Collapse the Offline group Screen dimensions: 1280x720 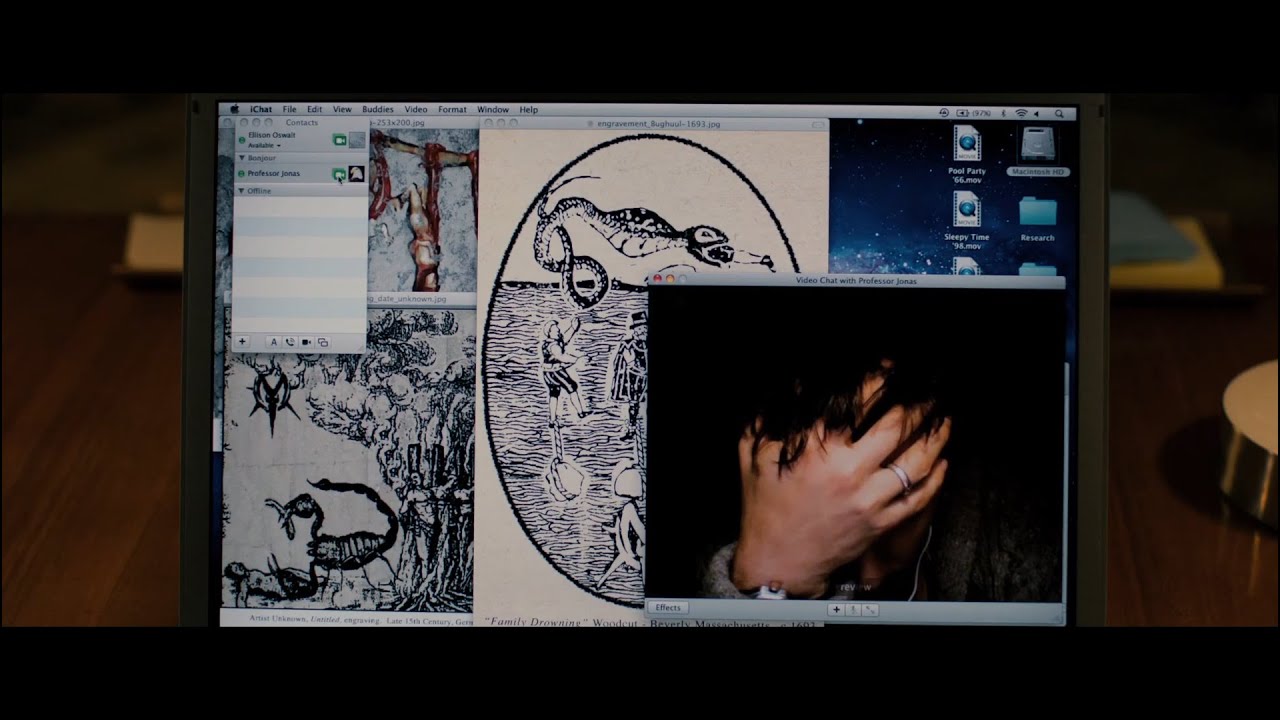242,190
